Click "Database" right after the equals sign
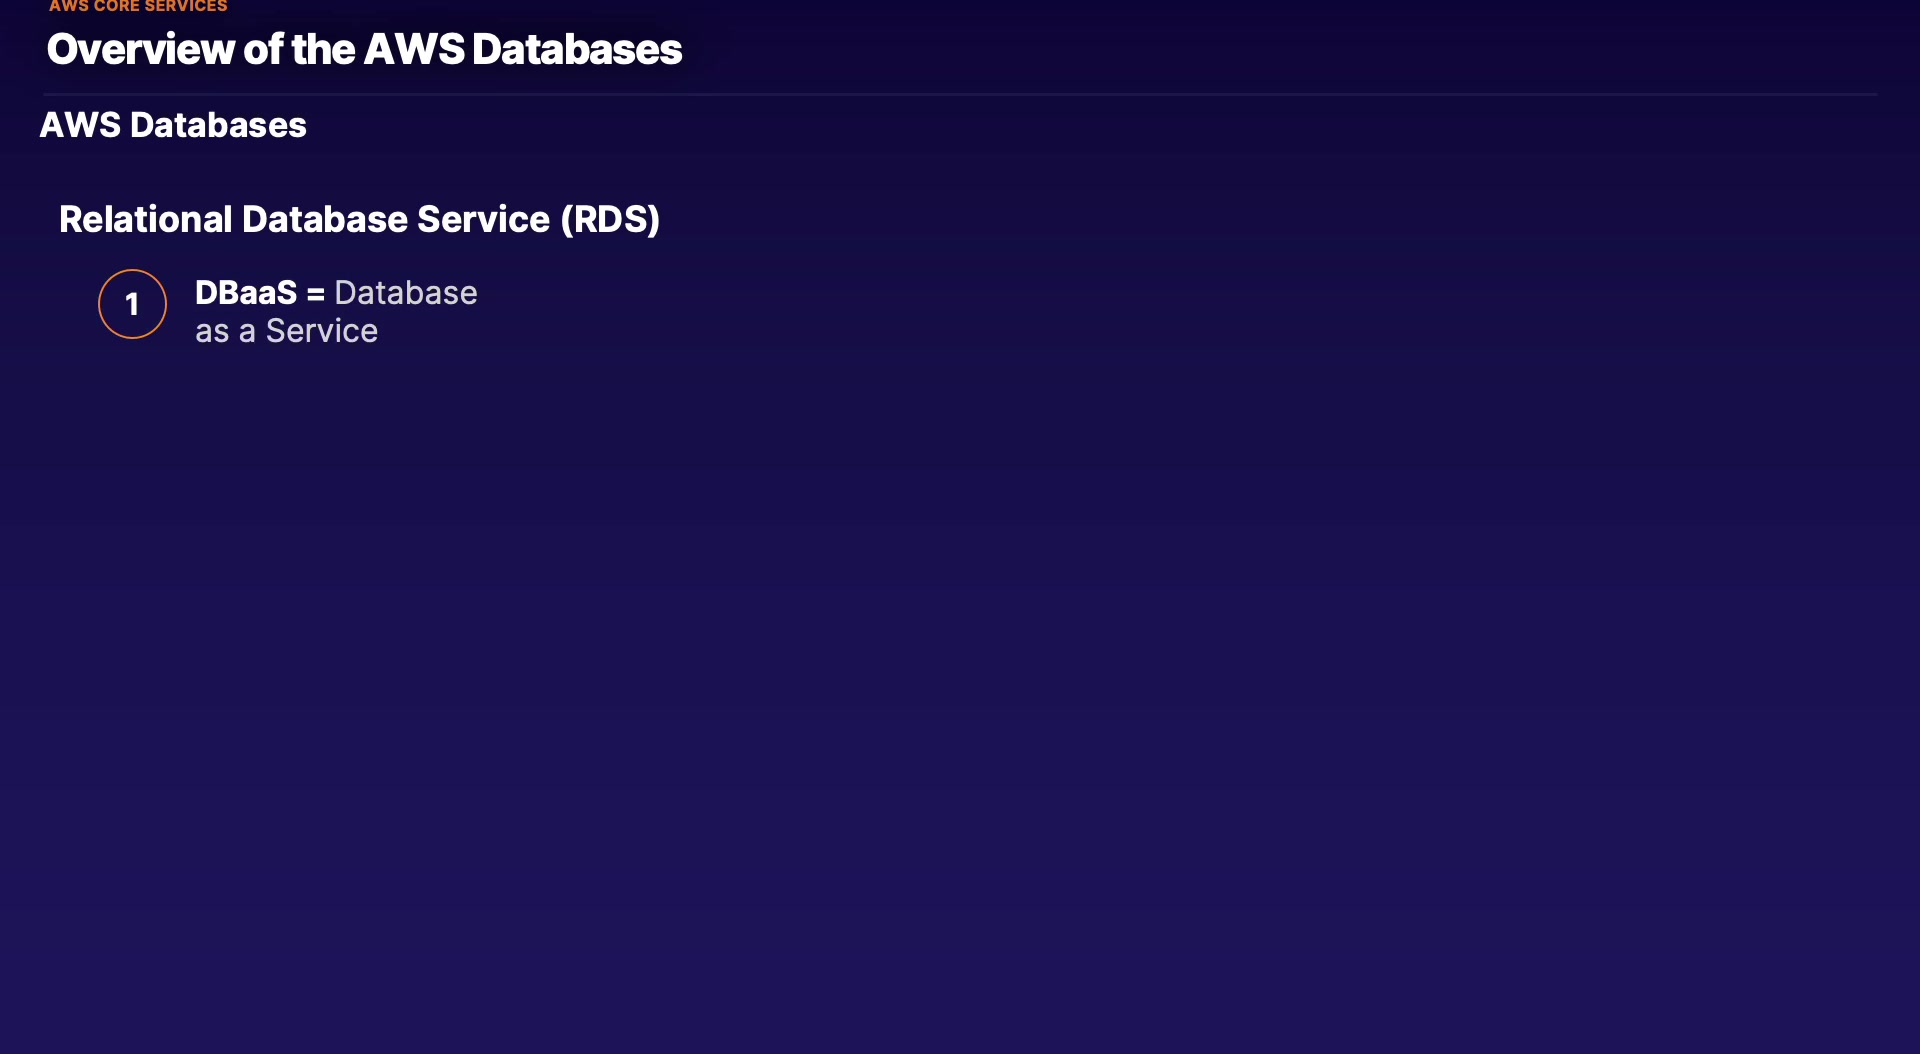 (406, 293)
